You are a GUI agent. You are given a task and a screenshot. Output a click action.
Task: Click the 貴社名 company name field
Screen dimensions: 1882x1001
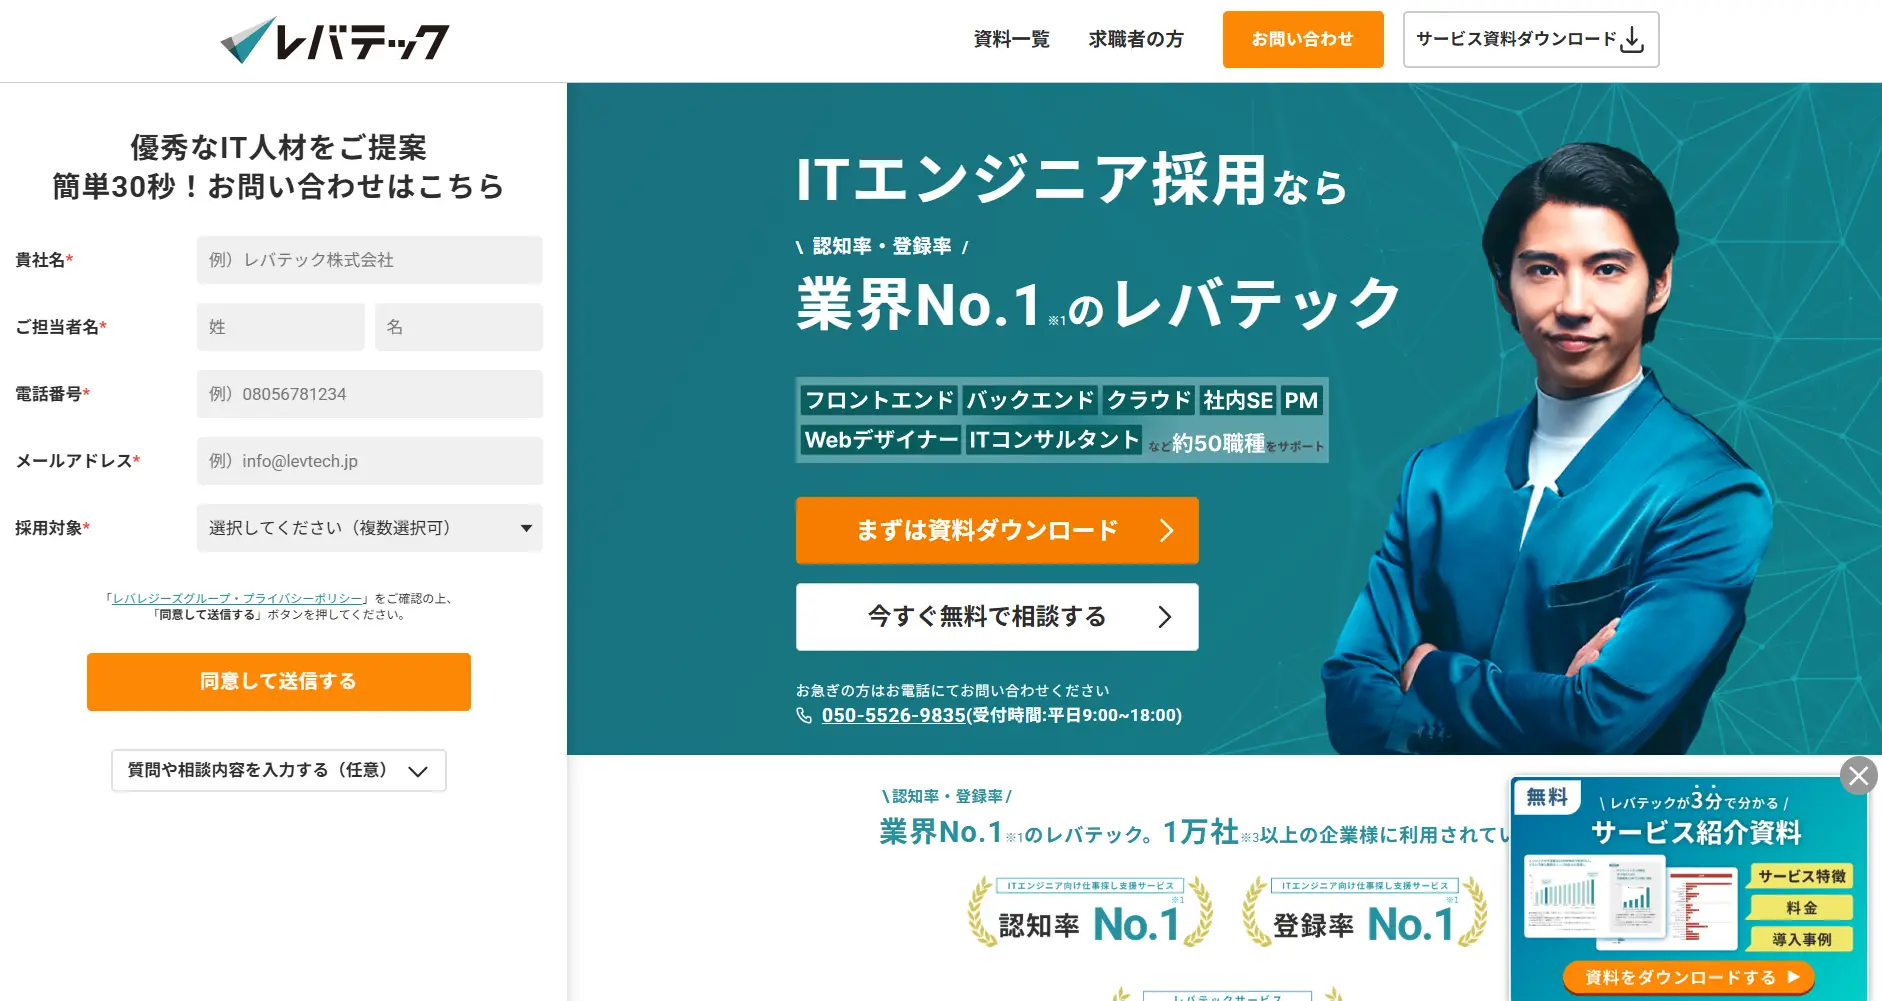[370, 260]
